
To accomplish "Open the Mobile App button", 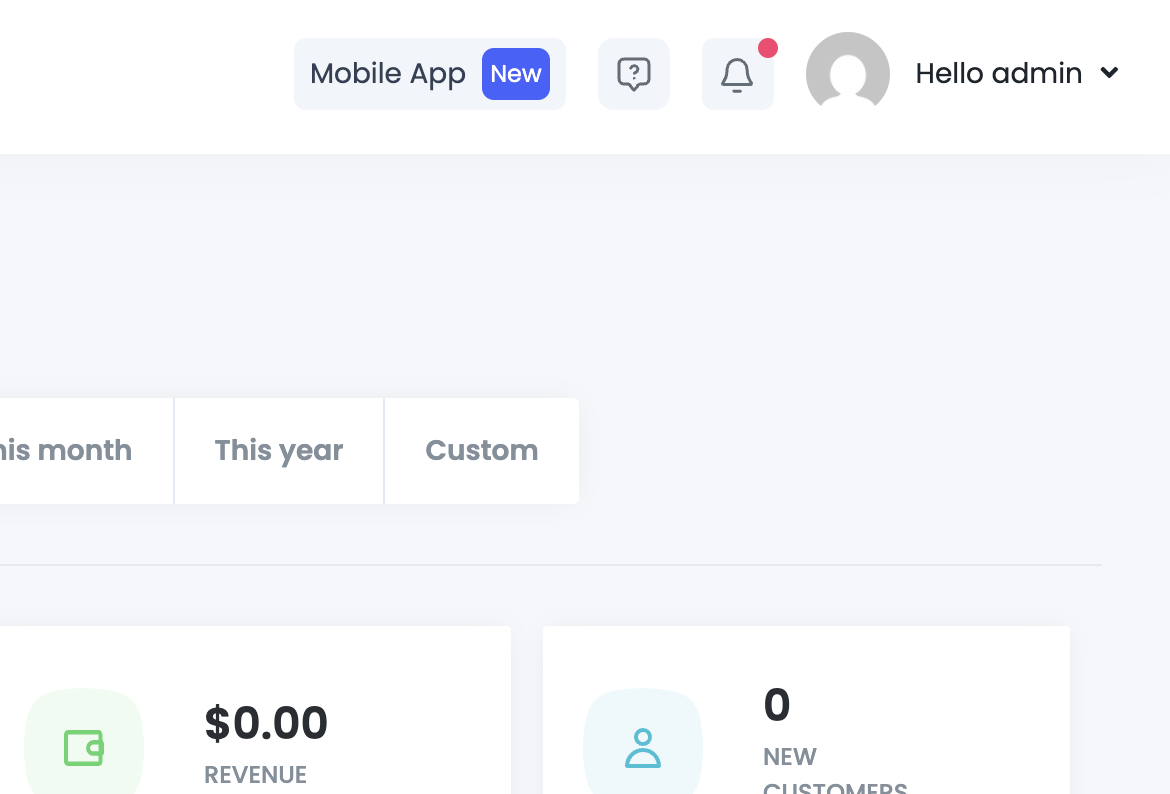I will pos(388,74).
